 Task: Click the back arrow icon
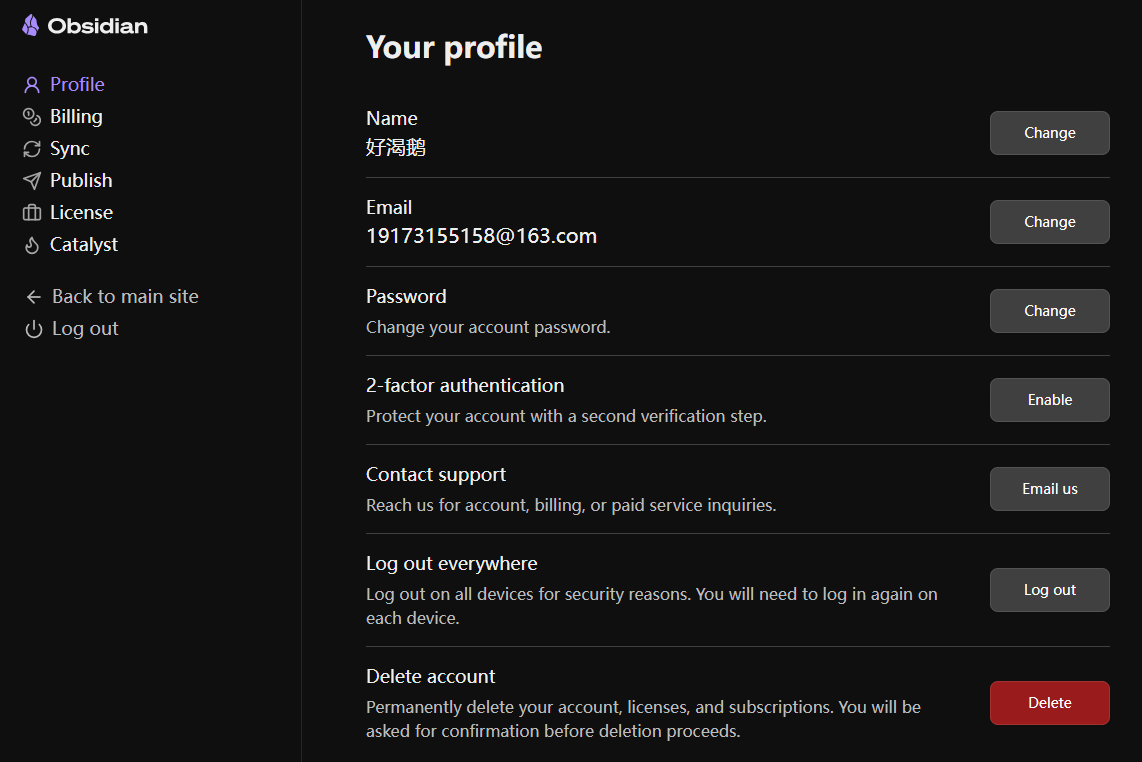pyautogui.click(x=34, y=297)
